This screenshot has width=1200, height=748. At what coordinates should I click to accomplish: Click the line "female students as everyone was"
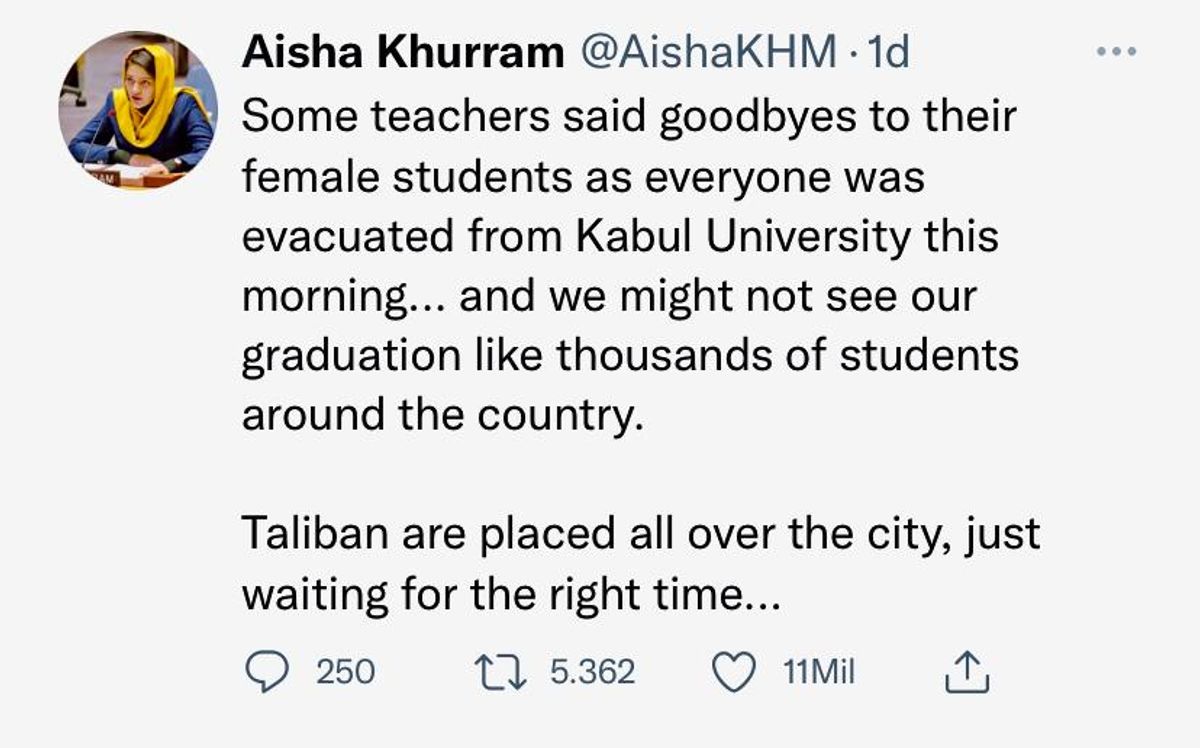[x=583, y=178]
